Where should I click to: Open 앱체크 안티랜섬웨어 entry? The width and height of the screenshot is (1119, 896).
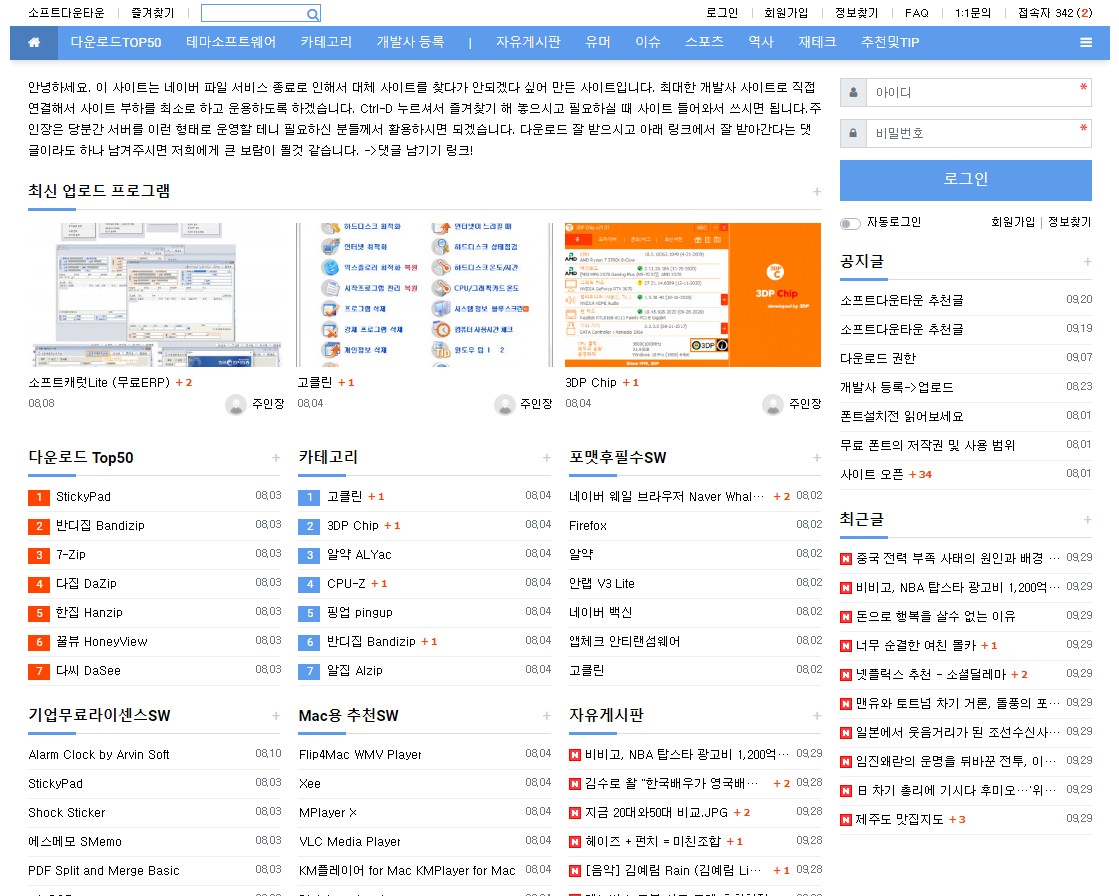click(624, 643)
